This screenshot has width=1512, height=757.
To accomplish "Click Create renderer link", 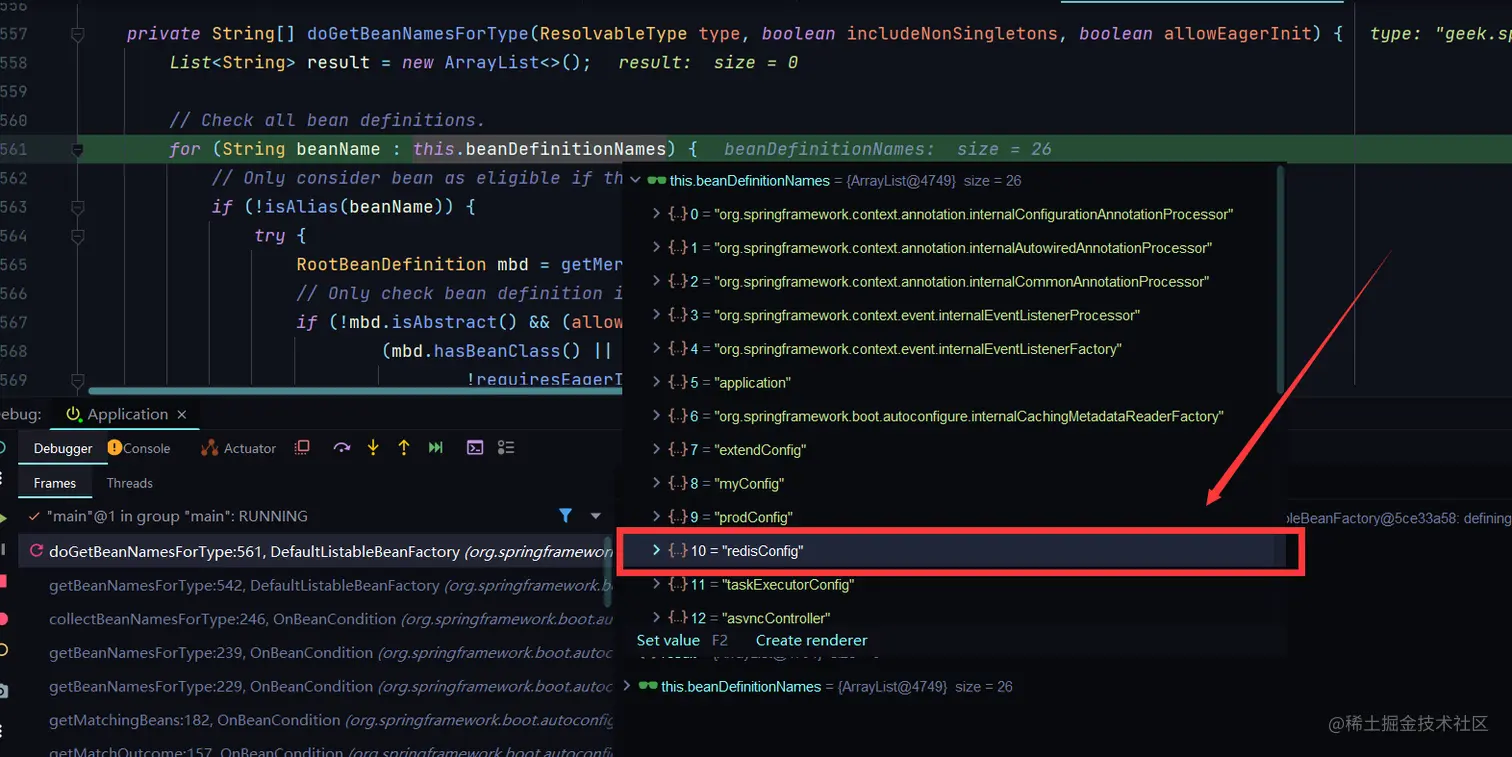I will (x=811, y=640).
